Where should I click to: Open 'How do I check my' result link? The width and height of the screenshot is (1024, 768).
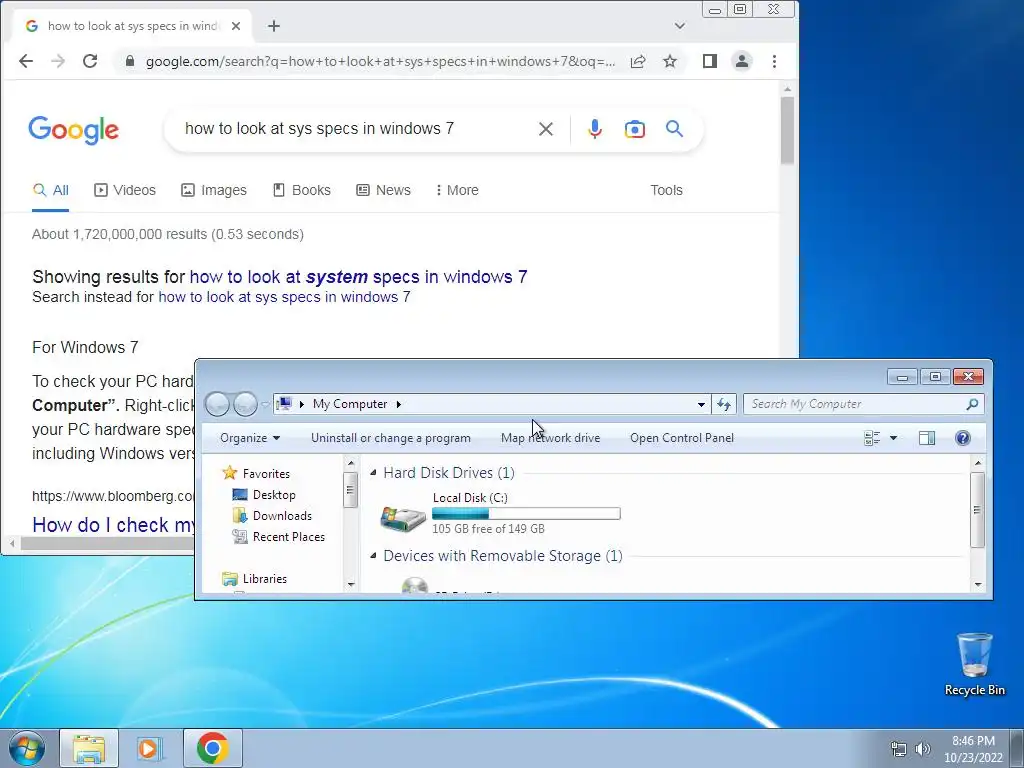pos(114,524)
